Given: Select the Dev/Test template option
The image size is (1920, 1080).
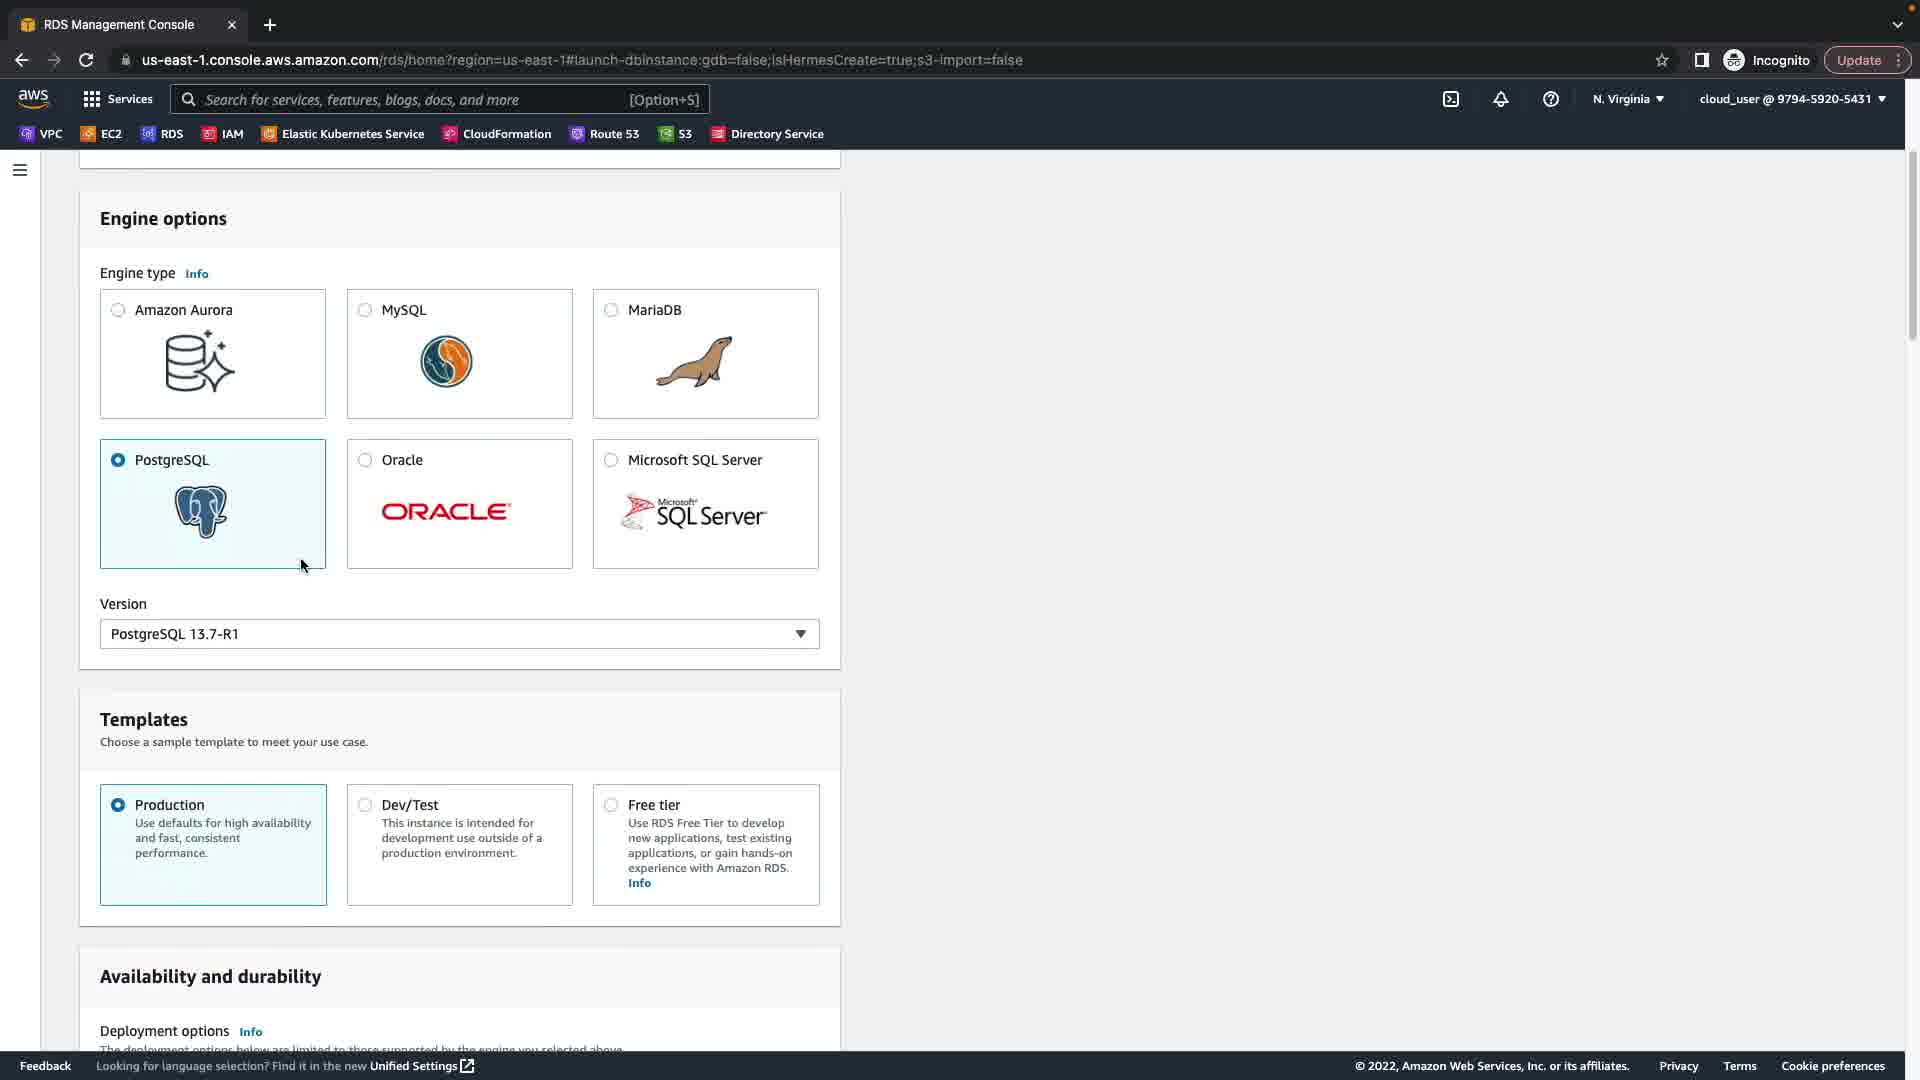Looking at the screenshot, I should (365, 805).
